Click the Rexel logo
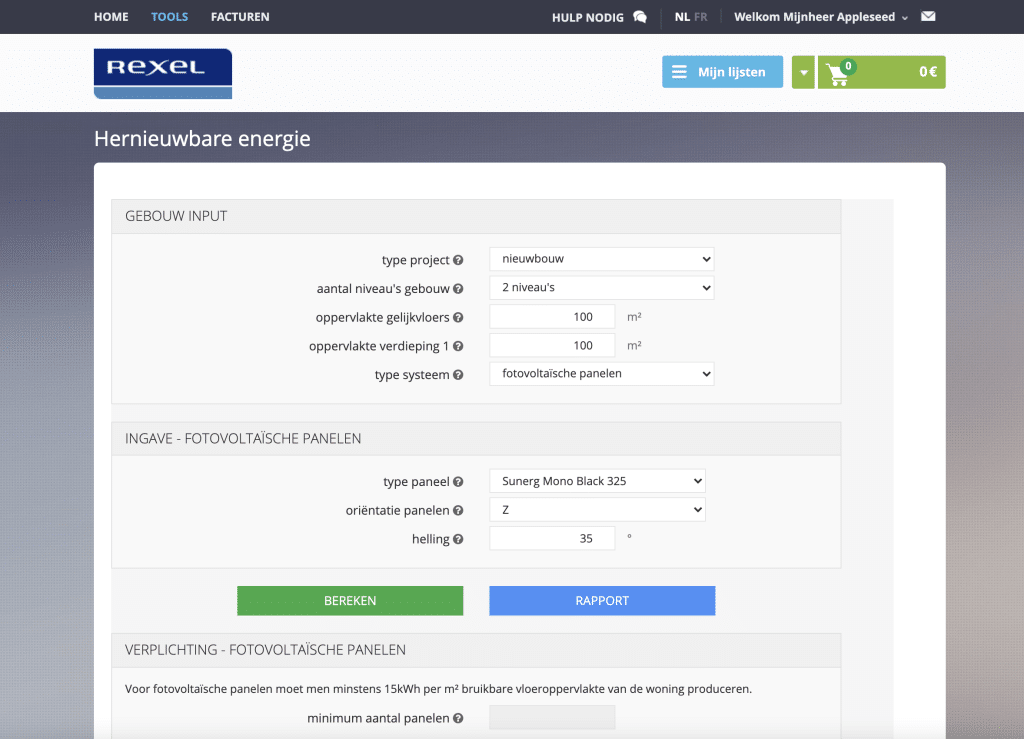Viewport: 1024px width, 739px height. (x=163, y=73)
